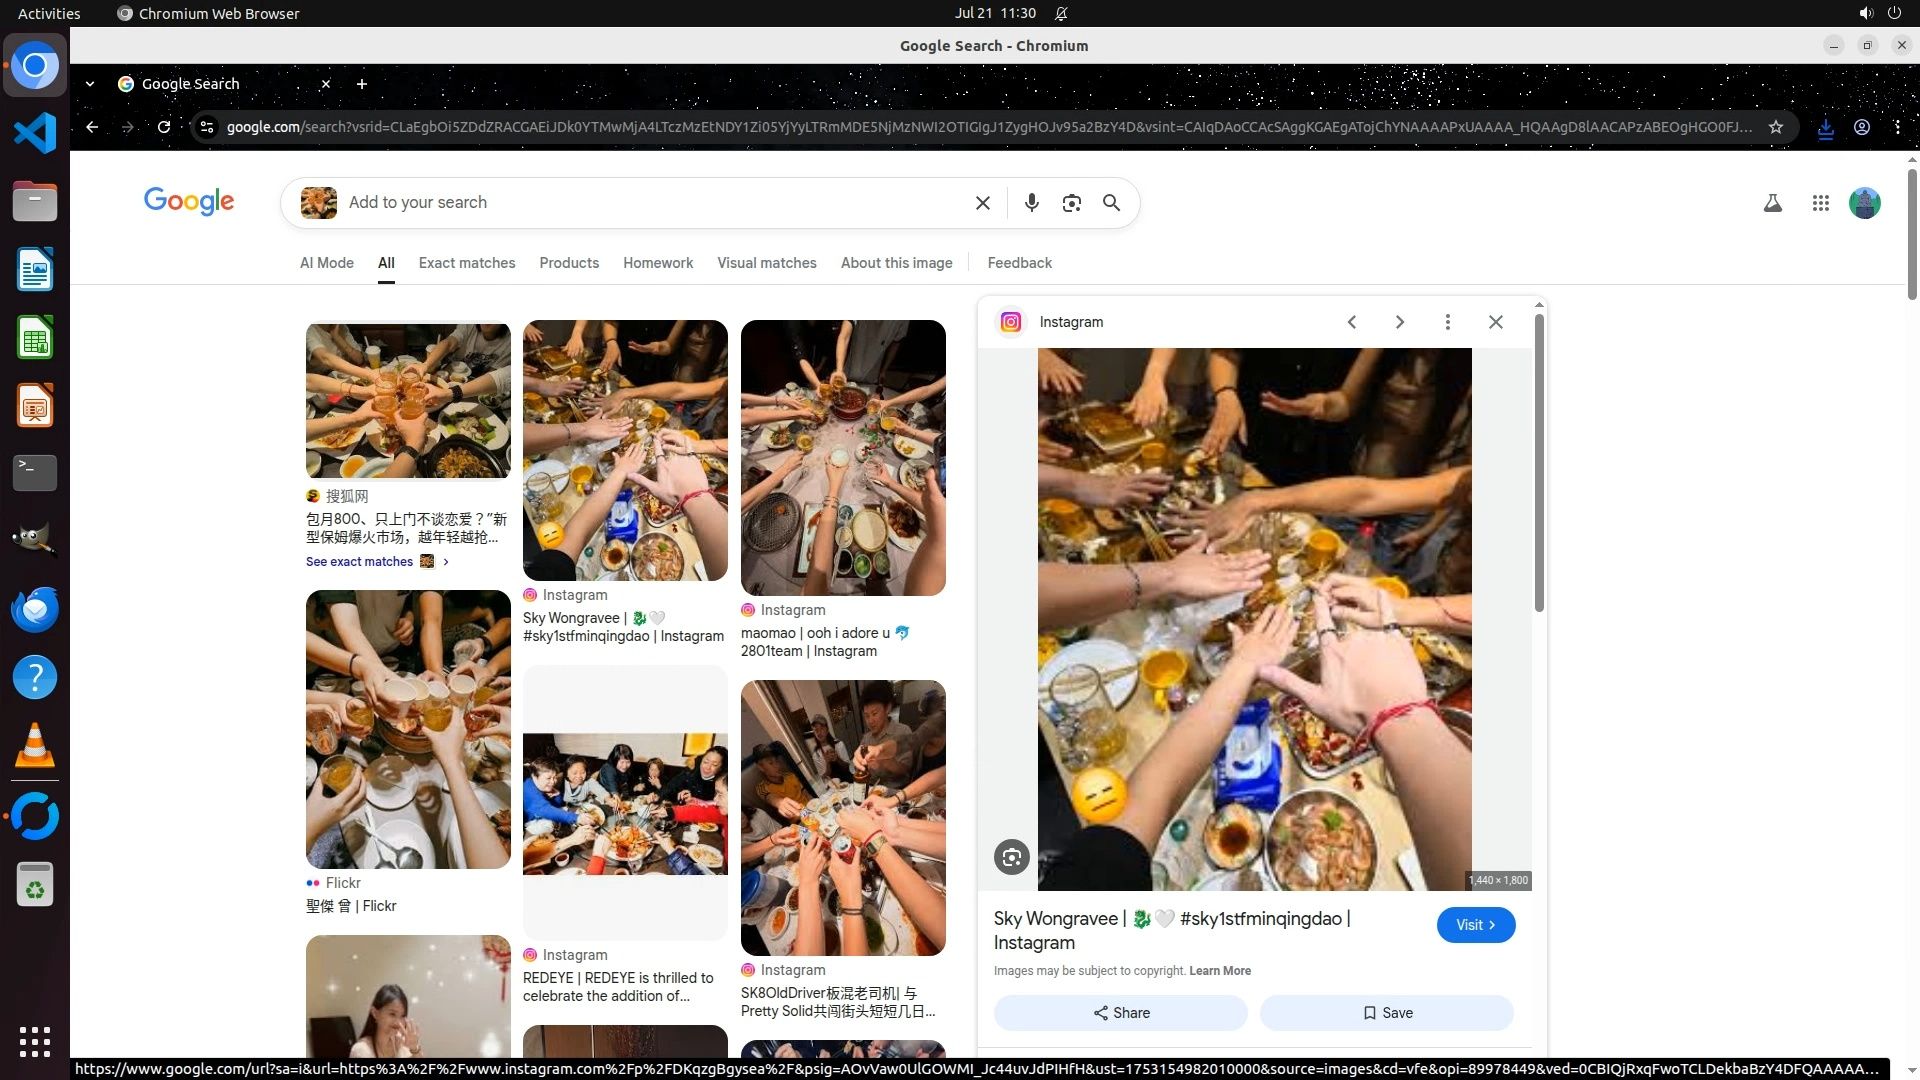Open three-dot options in Instagram preview
Image resolution: width=1920 pixels, height=1080 pixels.
1447,322
